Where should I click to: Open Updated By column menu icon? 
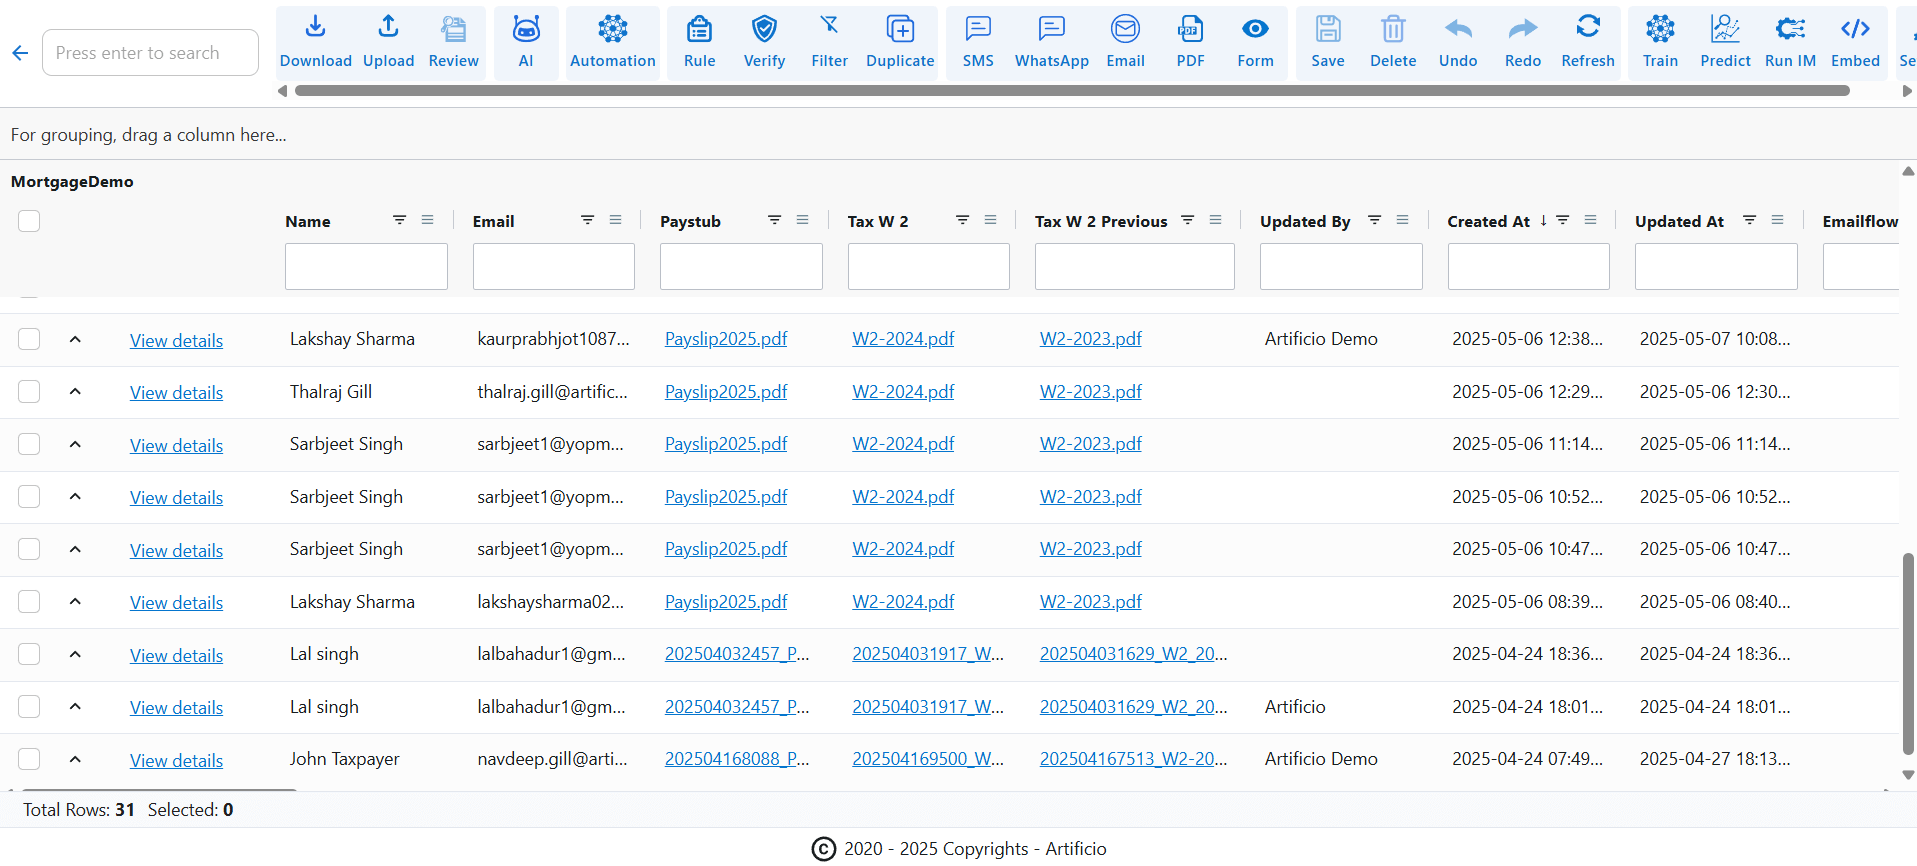[x=1402, y=220]
